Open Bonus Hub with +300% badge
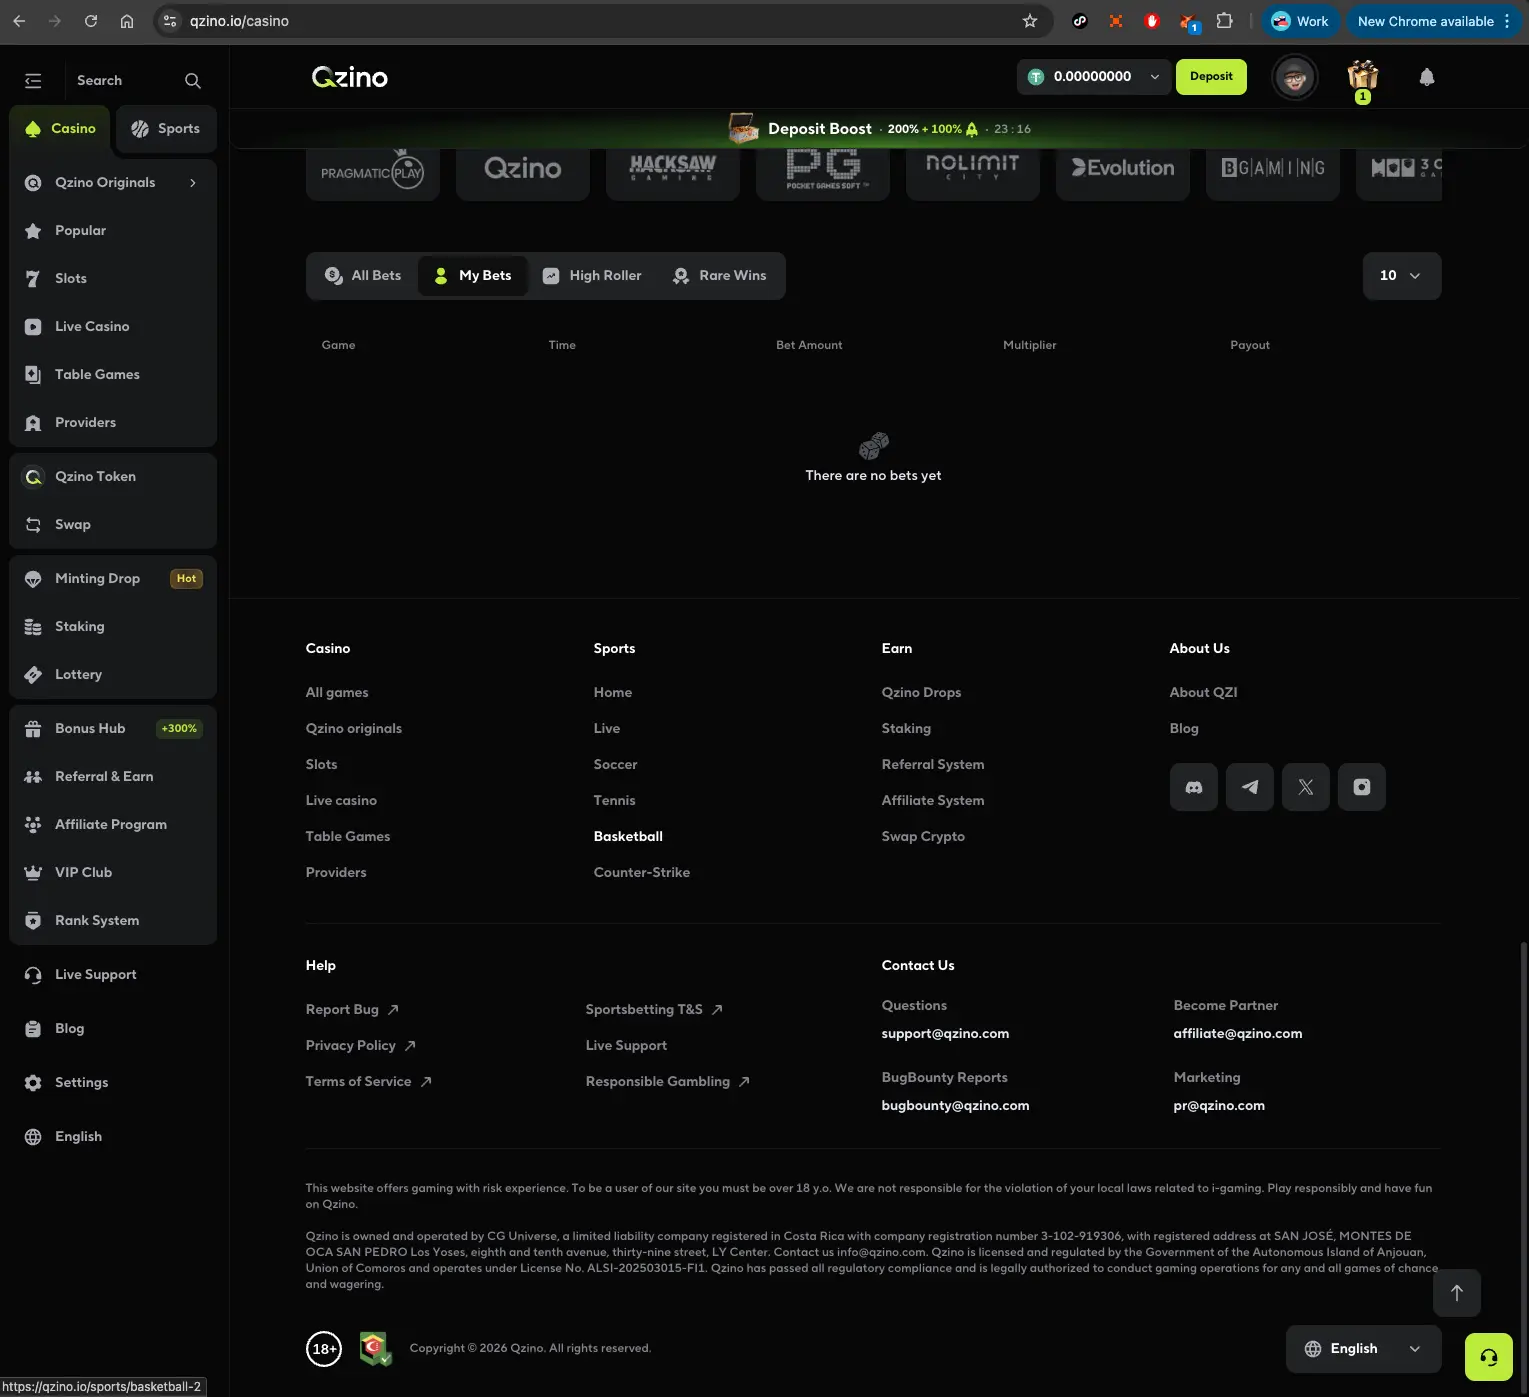Image resolution: width=1529 pixels, height=1397 pixels. pos(113,729)
